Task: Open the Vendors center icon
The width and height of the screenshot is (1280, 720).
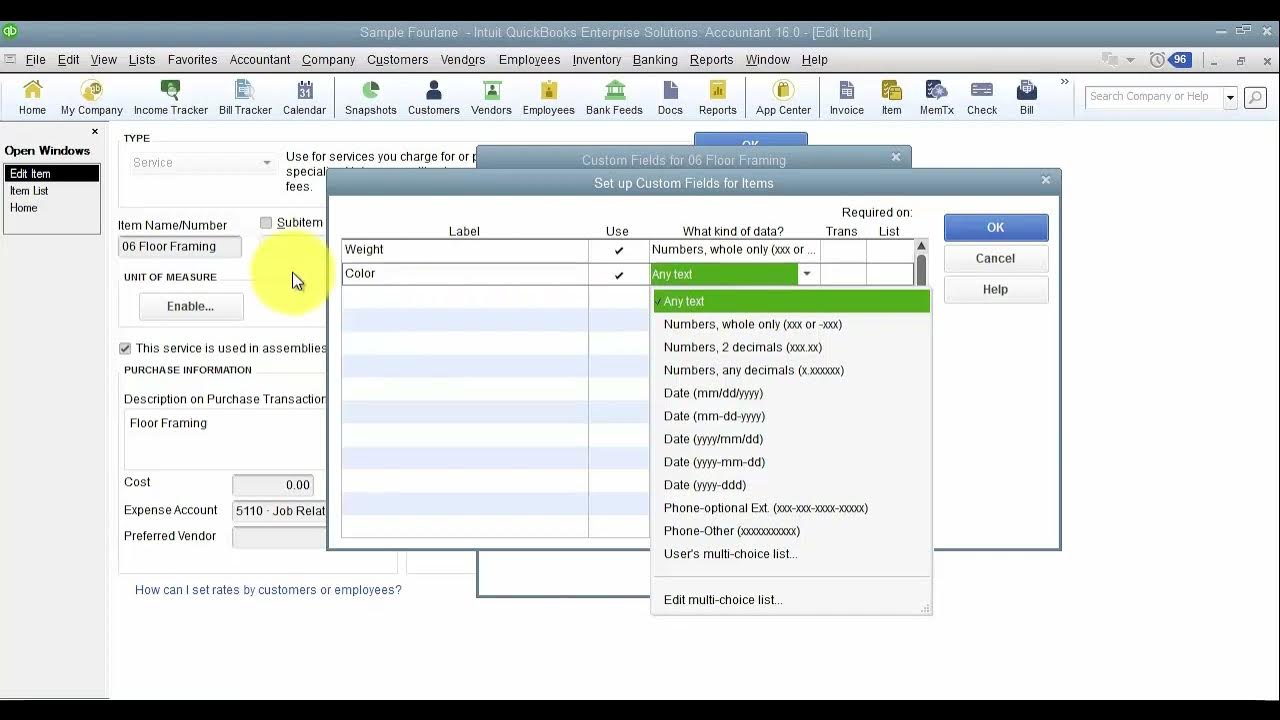Action: tap(491, 98)
